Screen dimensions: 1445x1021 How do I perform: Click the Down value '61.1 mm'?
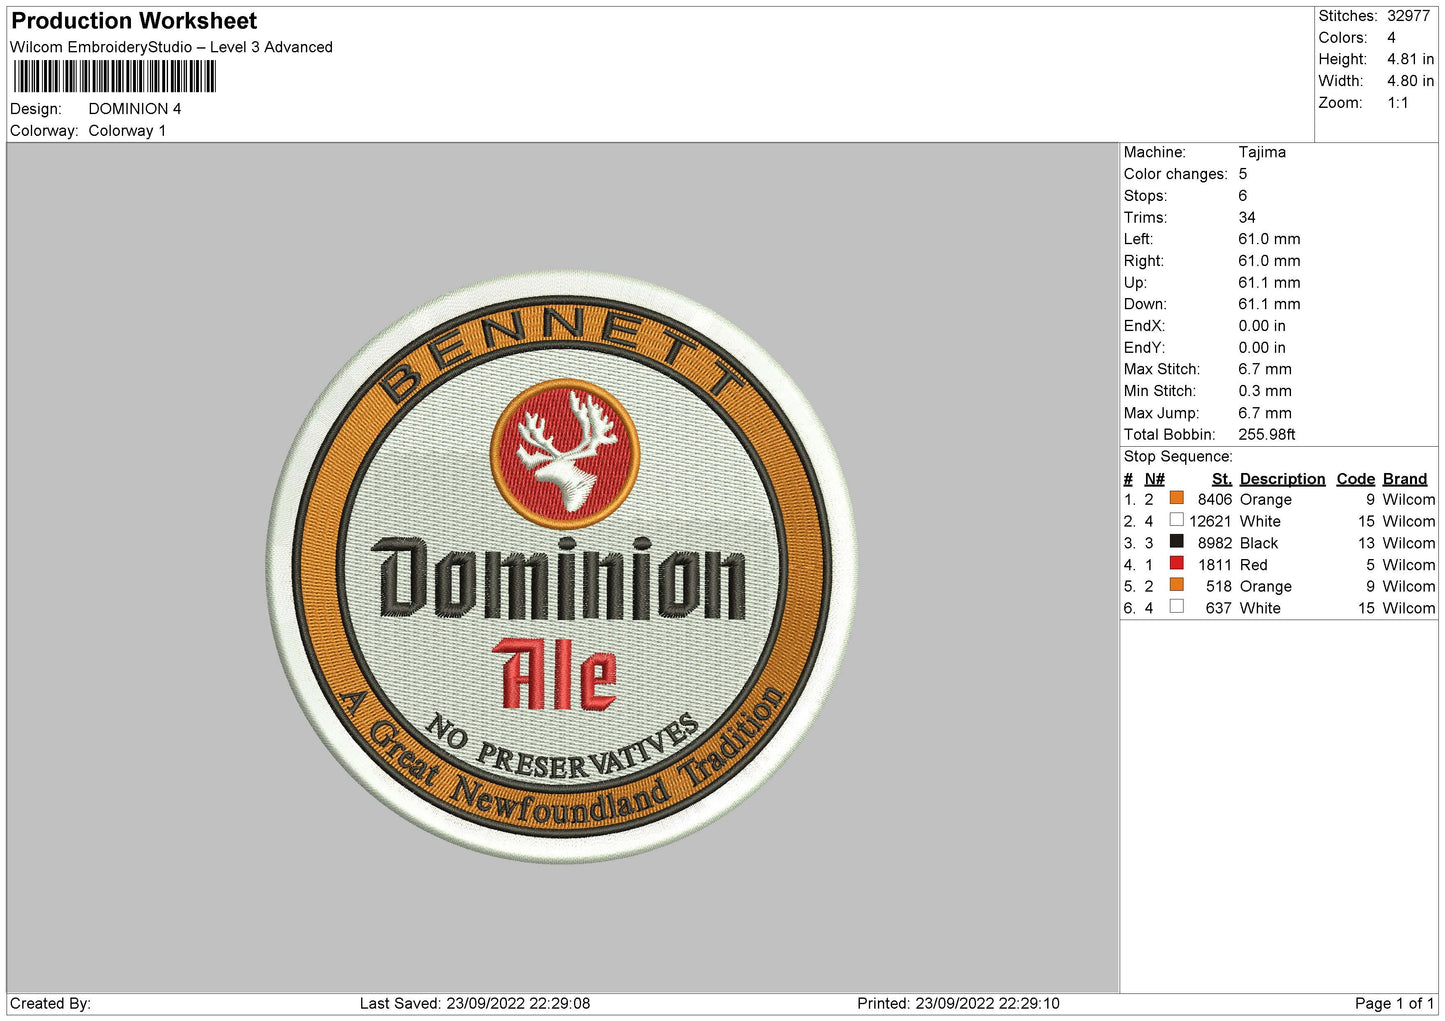(1269, 304)
